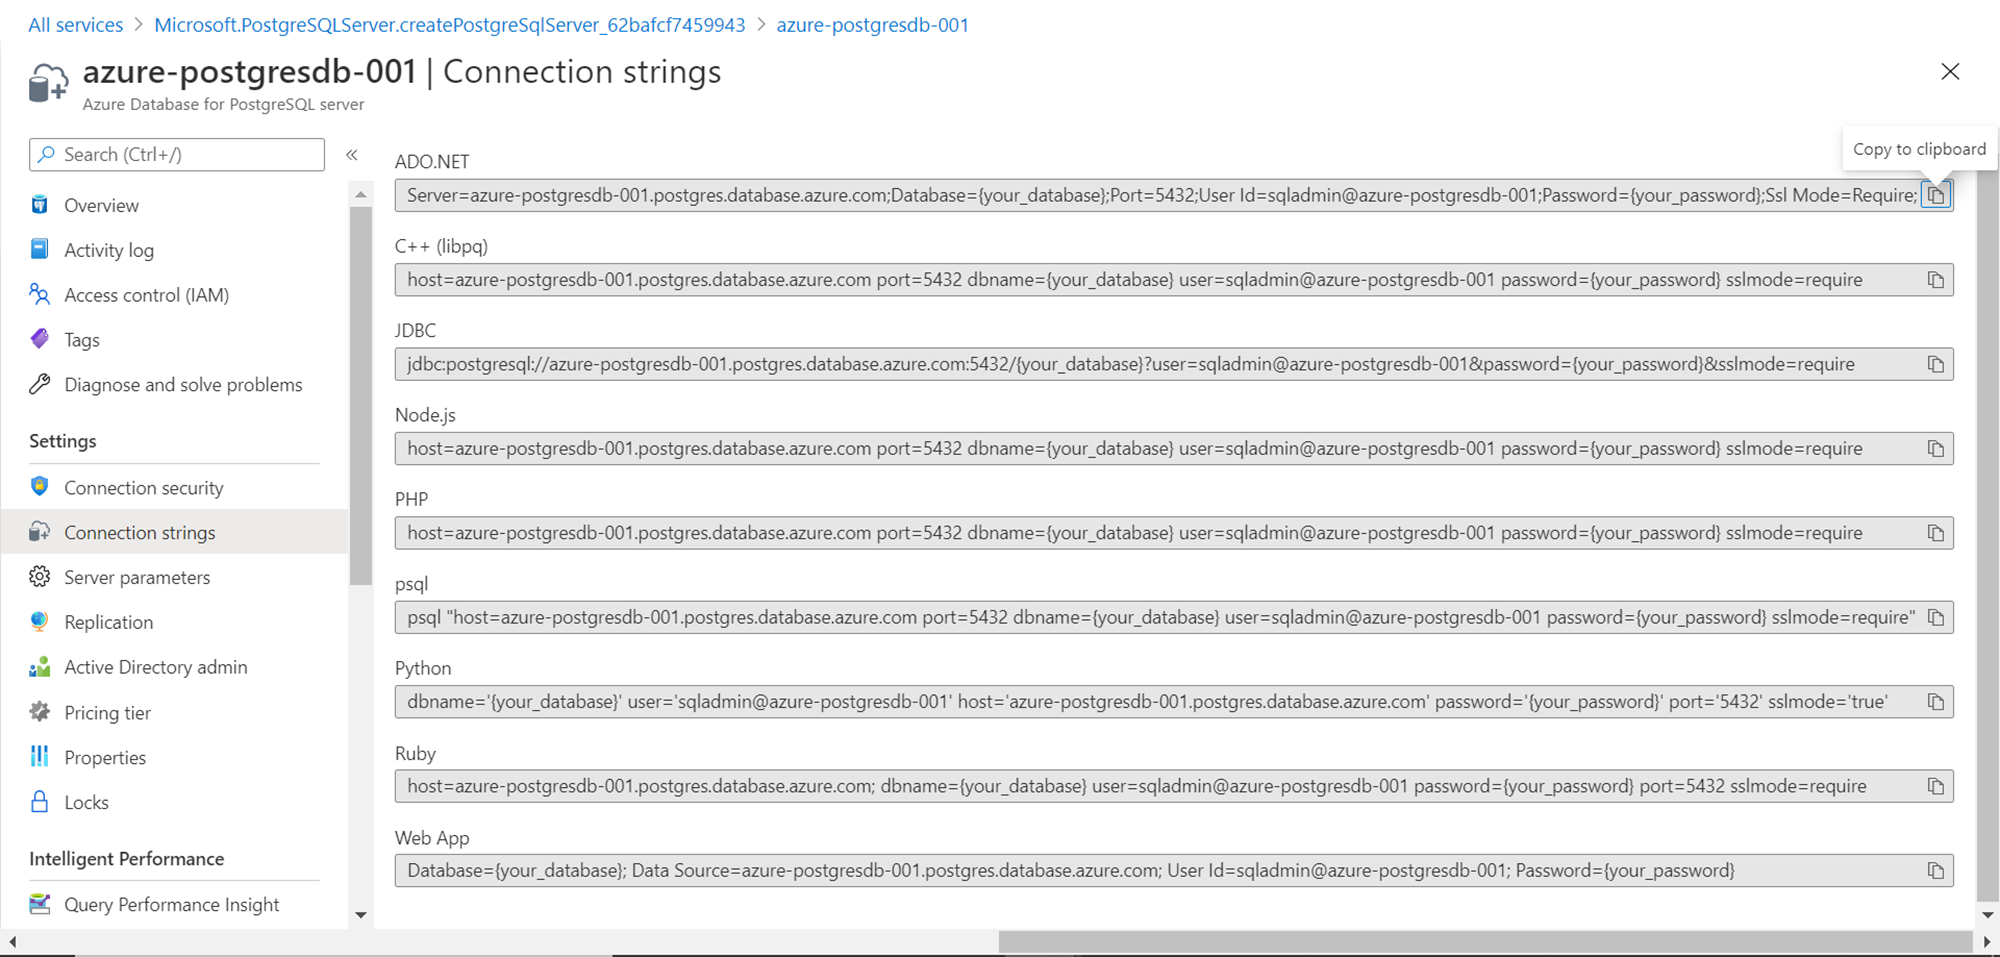
Task: Copy the Node.js connection string
Action: click(x=1936, y=449)
